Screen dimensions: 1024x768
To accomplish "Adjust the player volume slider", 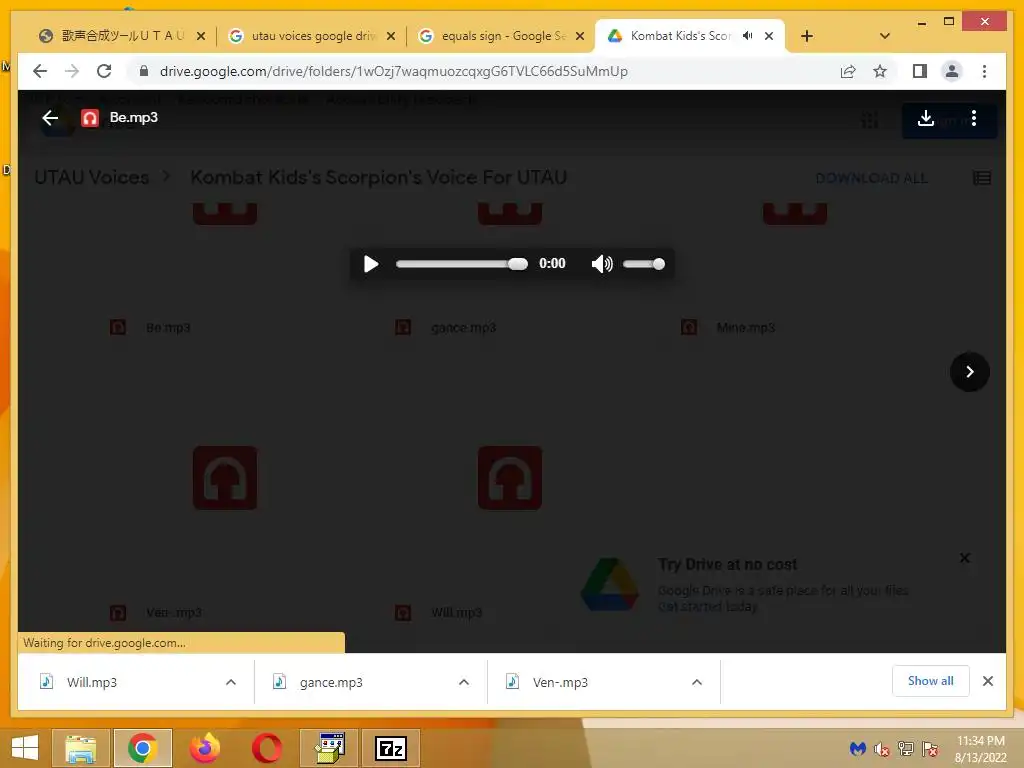I will point(644,264).
